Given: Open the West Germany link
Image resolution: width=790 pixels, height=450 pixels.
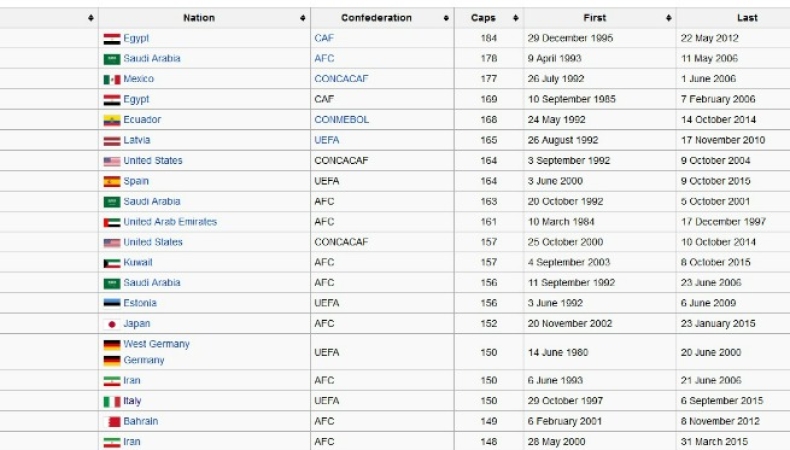Looking at the screenshot, I should [x=157, y=344].
